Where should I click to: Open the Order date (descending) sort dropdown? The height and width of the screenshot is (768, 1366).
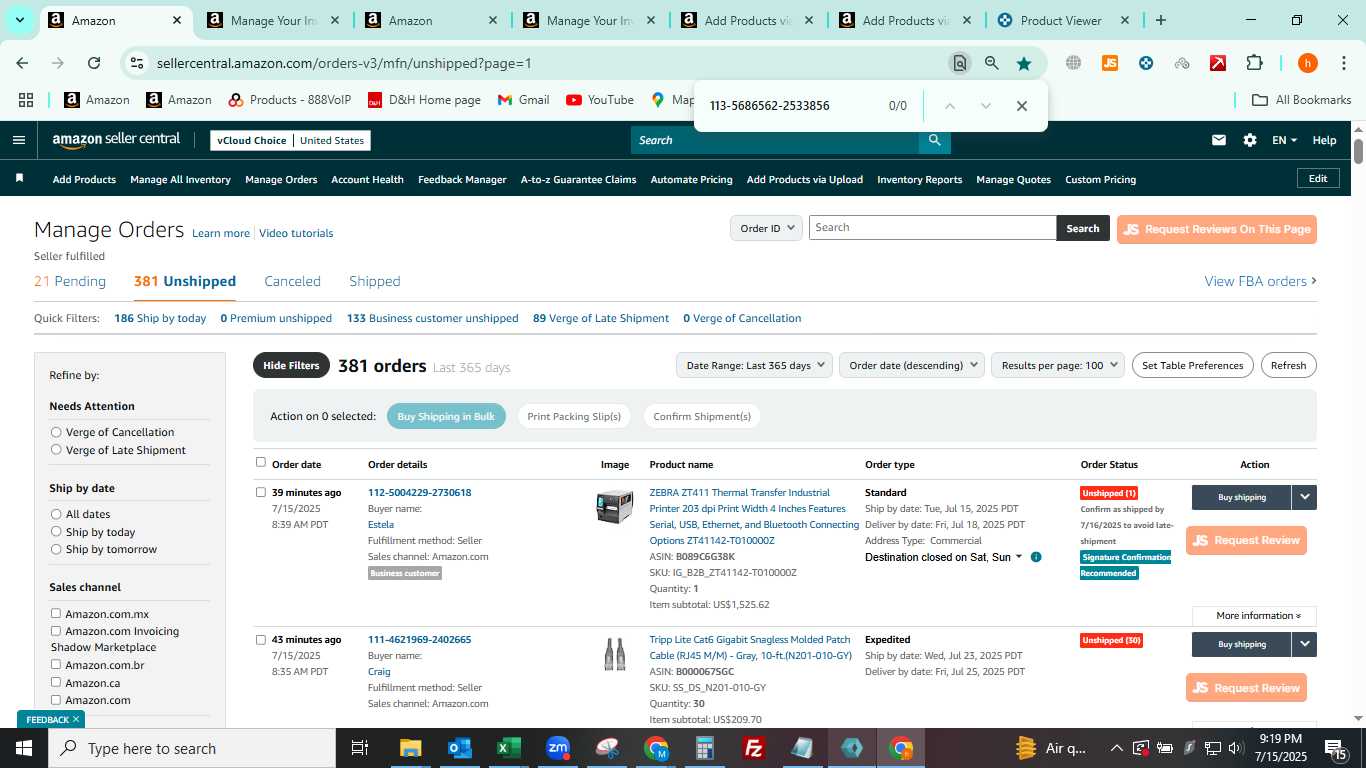[912, 365]
